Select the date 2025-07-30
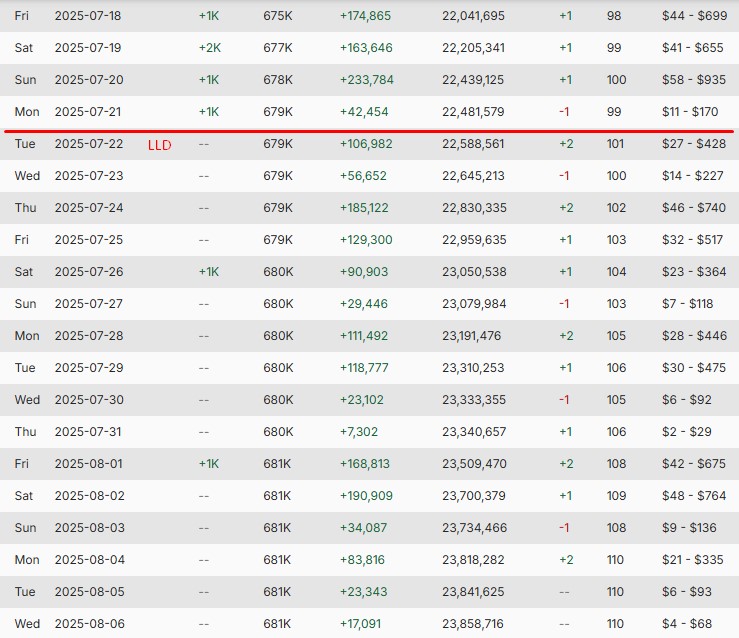Viewport: 739px width, 638px height. point(89,401)
